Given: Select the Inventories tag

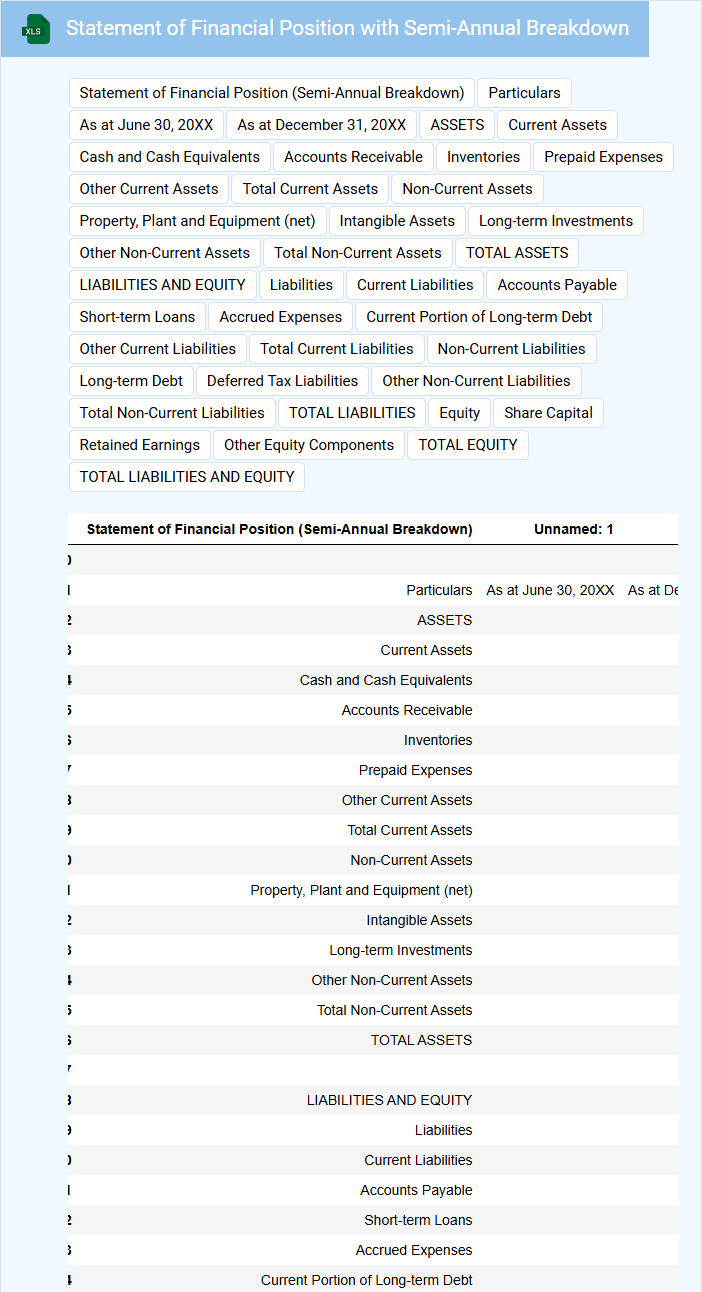Looking at the screenshot, I should pyautogui.click(x=483, y=157).
